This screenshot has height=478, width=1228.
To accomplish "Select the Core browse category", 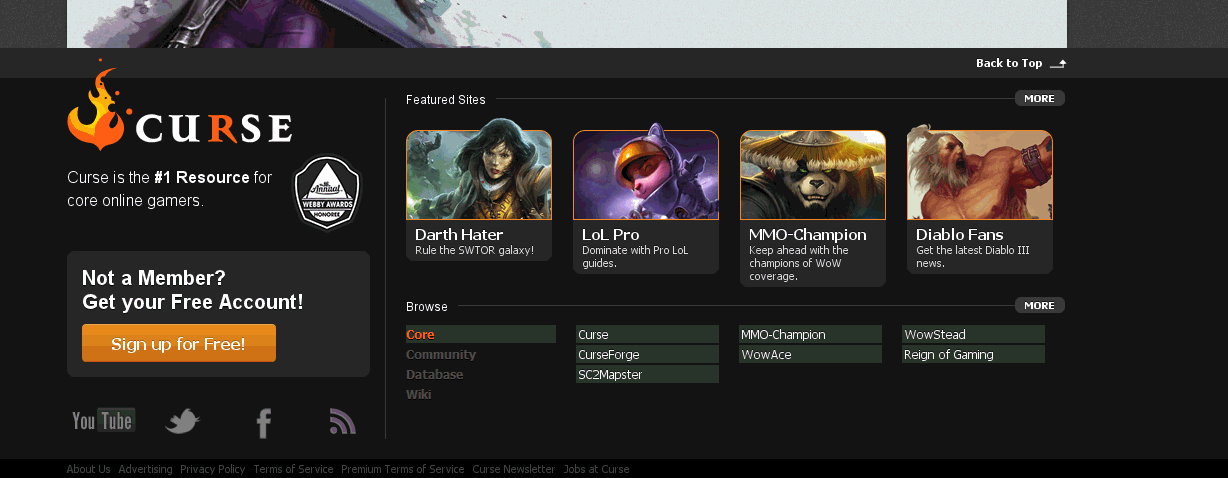I will click(481, 334).
